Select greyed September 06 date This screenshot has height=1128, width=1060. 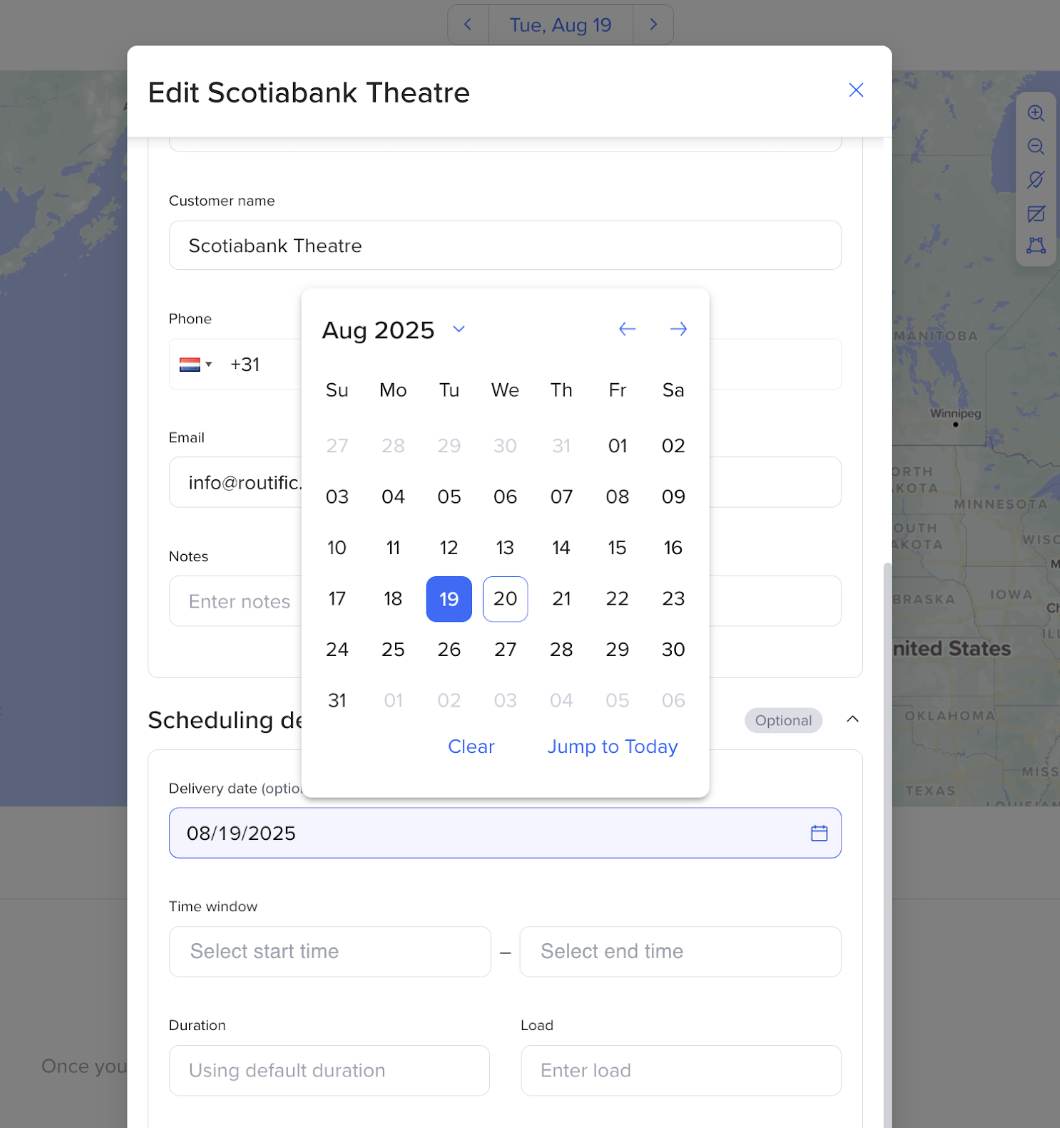point(674,701)
